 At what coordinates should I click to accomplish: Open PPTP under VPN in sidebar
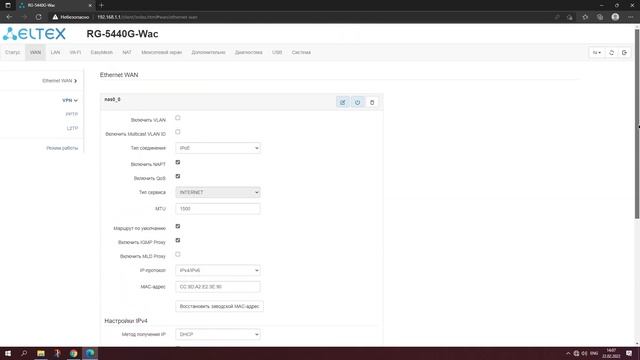[71, 114]
